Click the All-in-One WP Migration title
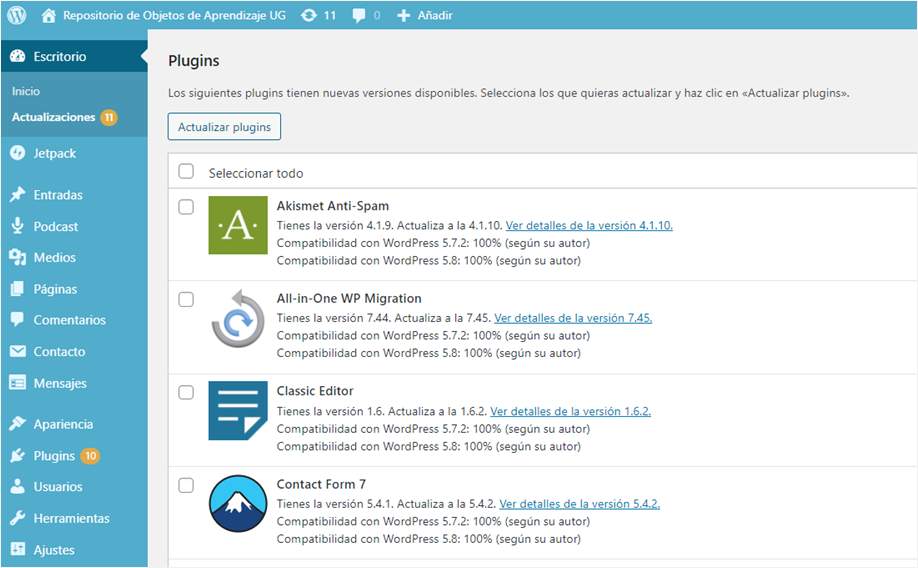This screenshot has width=918, height=568. 349,299
